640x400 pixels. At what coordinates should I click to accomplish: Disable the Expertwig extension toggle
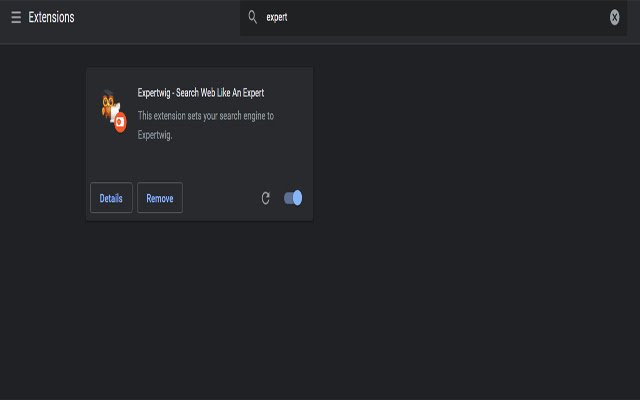tap(293, 198)
